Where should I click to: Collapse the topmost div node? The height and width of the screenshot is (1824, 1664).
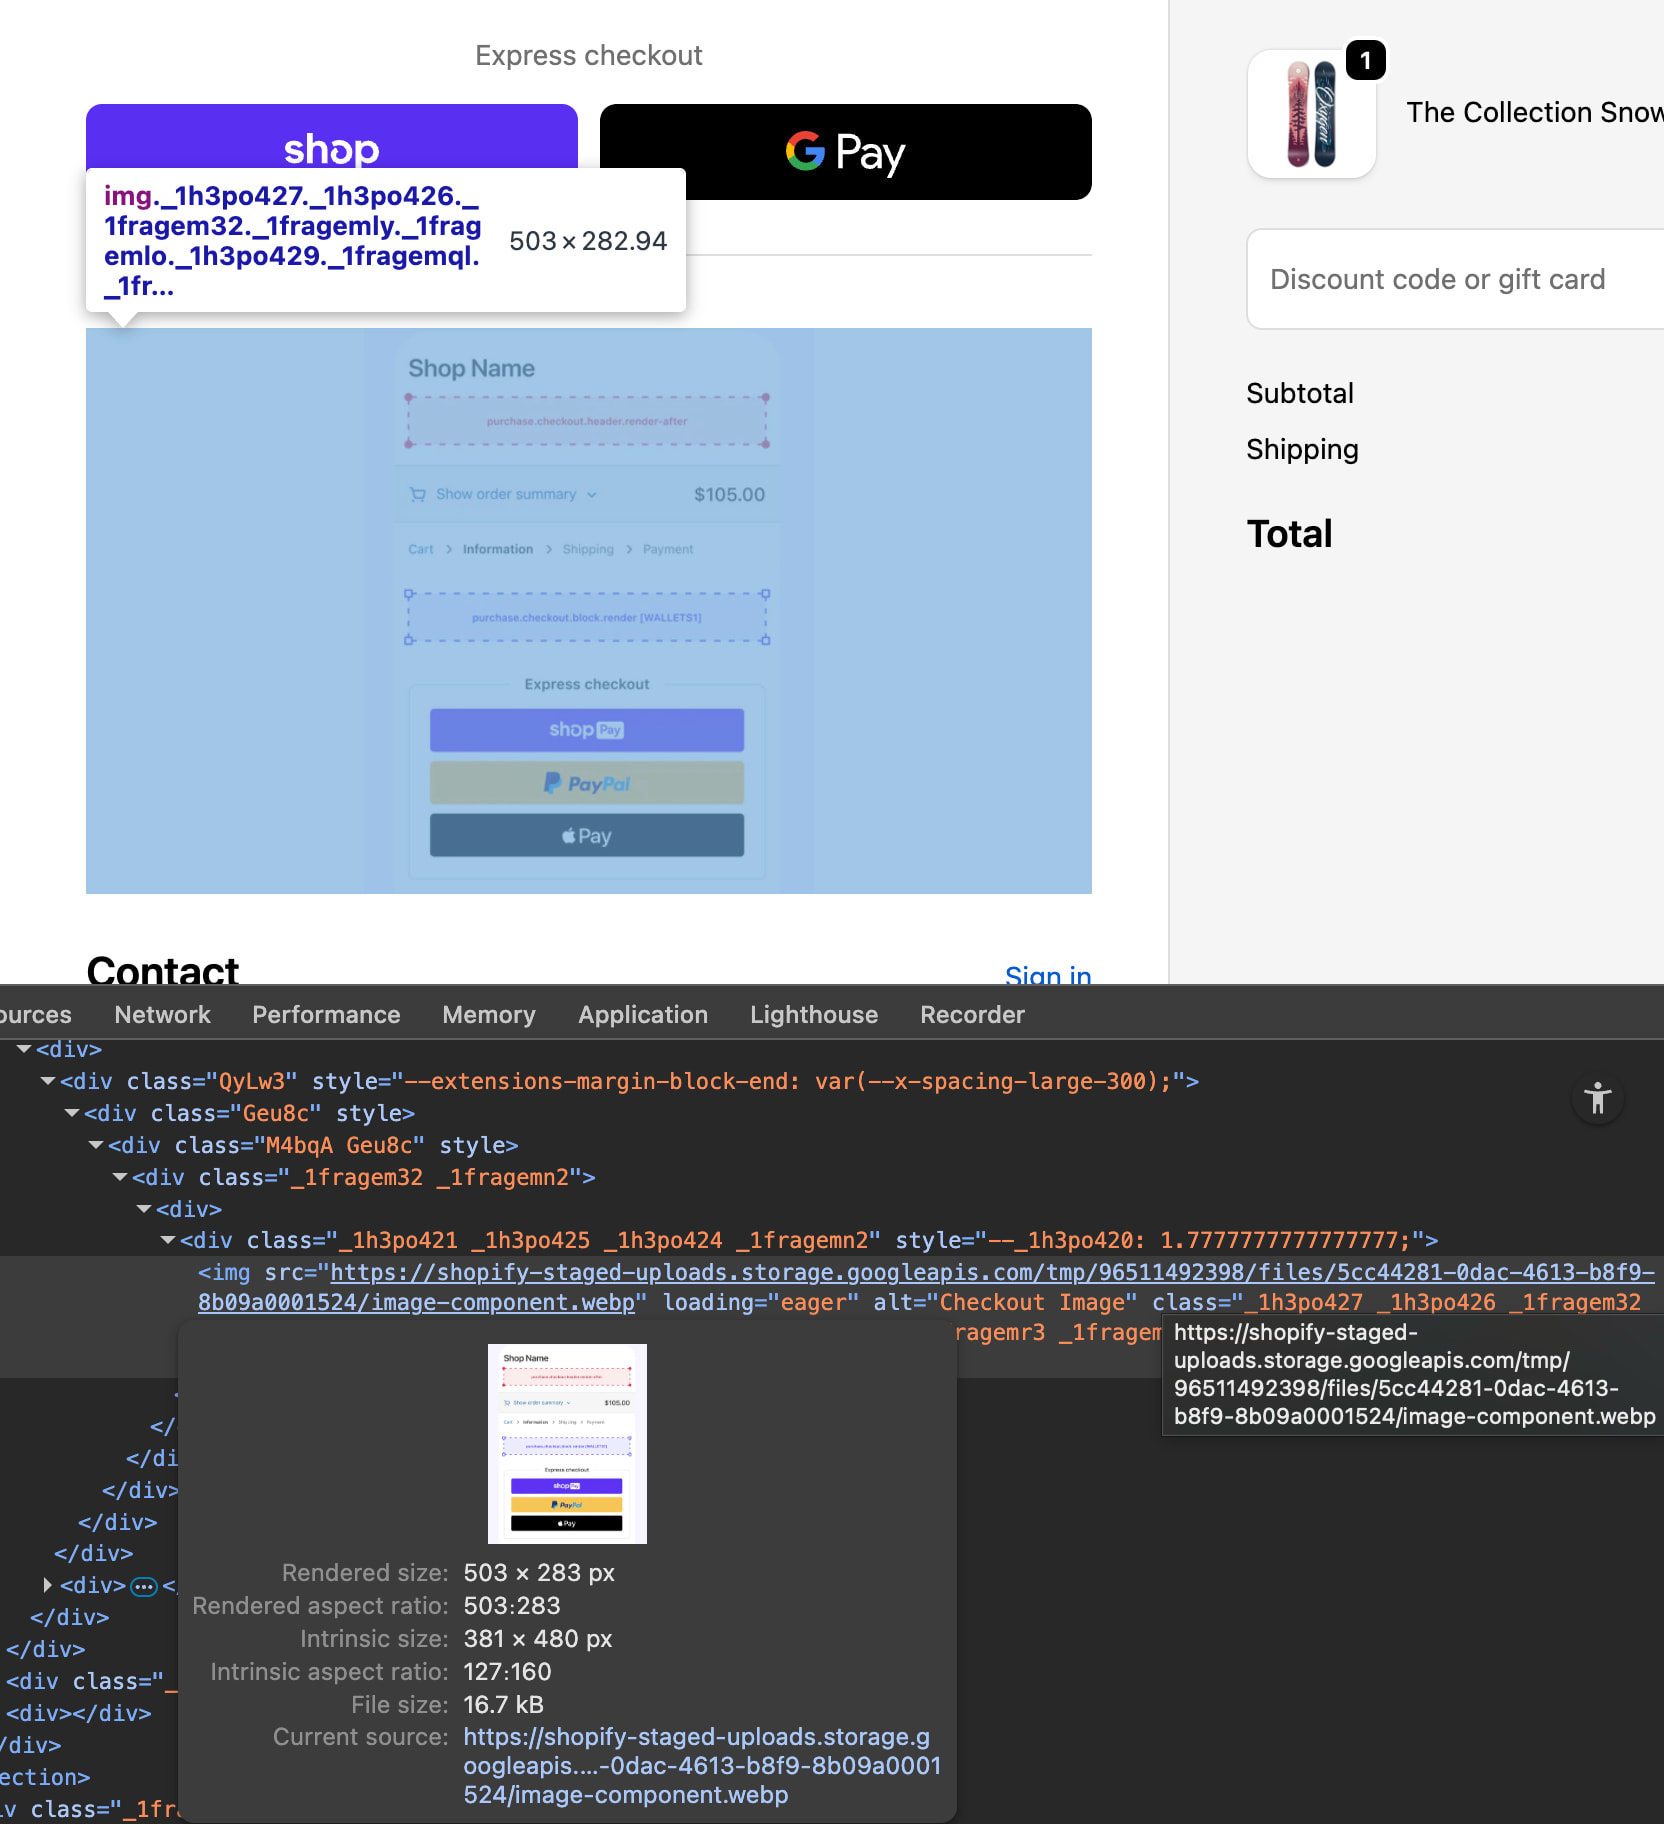point(24,1049)
